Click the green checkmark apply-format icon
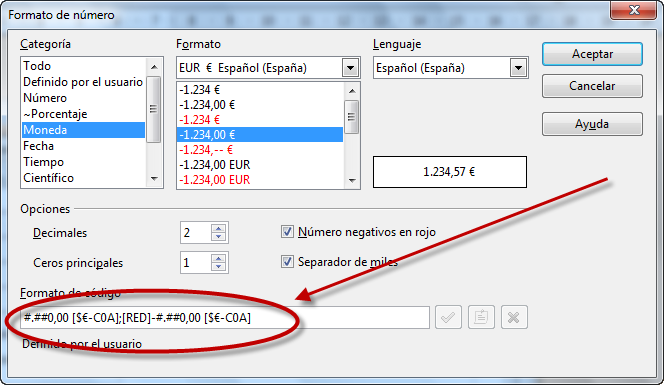664x385 pixels. 448,317
